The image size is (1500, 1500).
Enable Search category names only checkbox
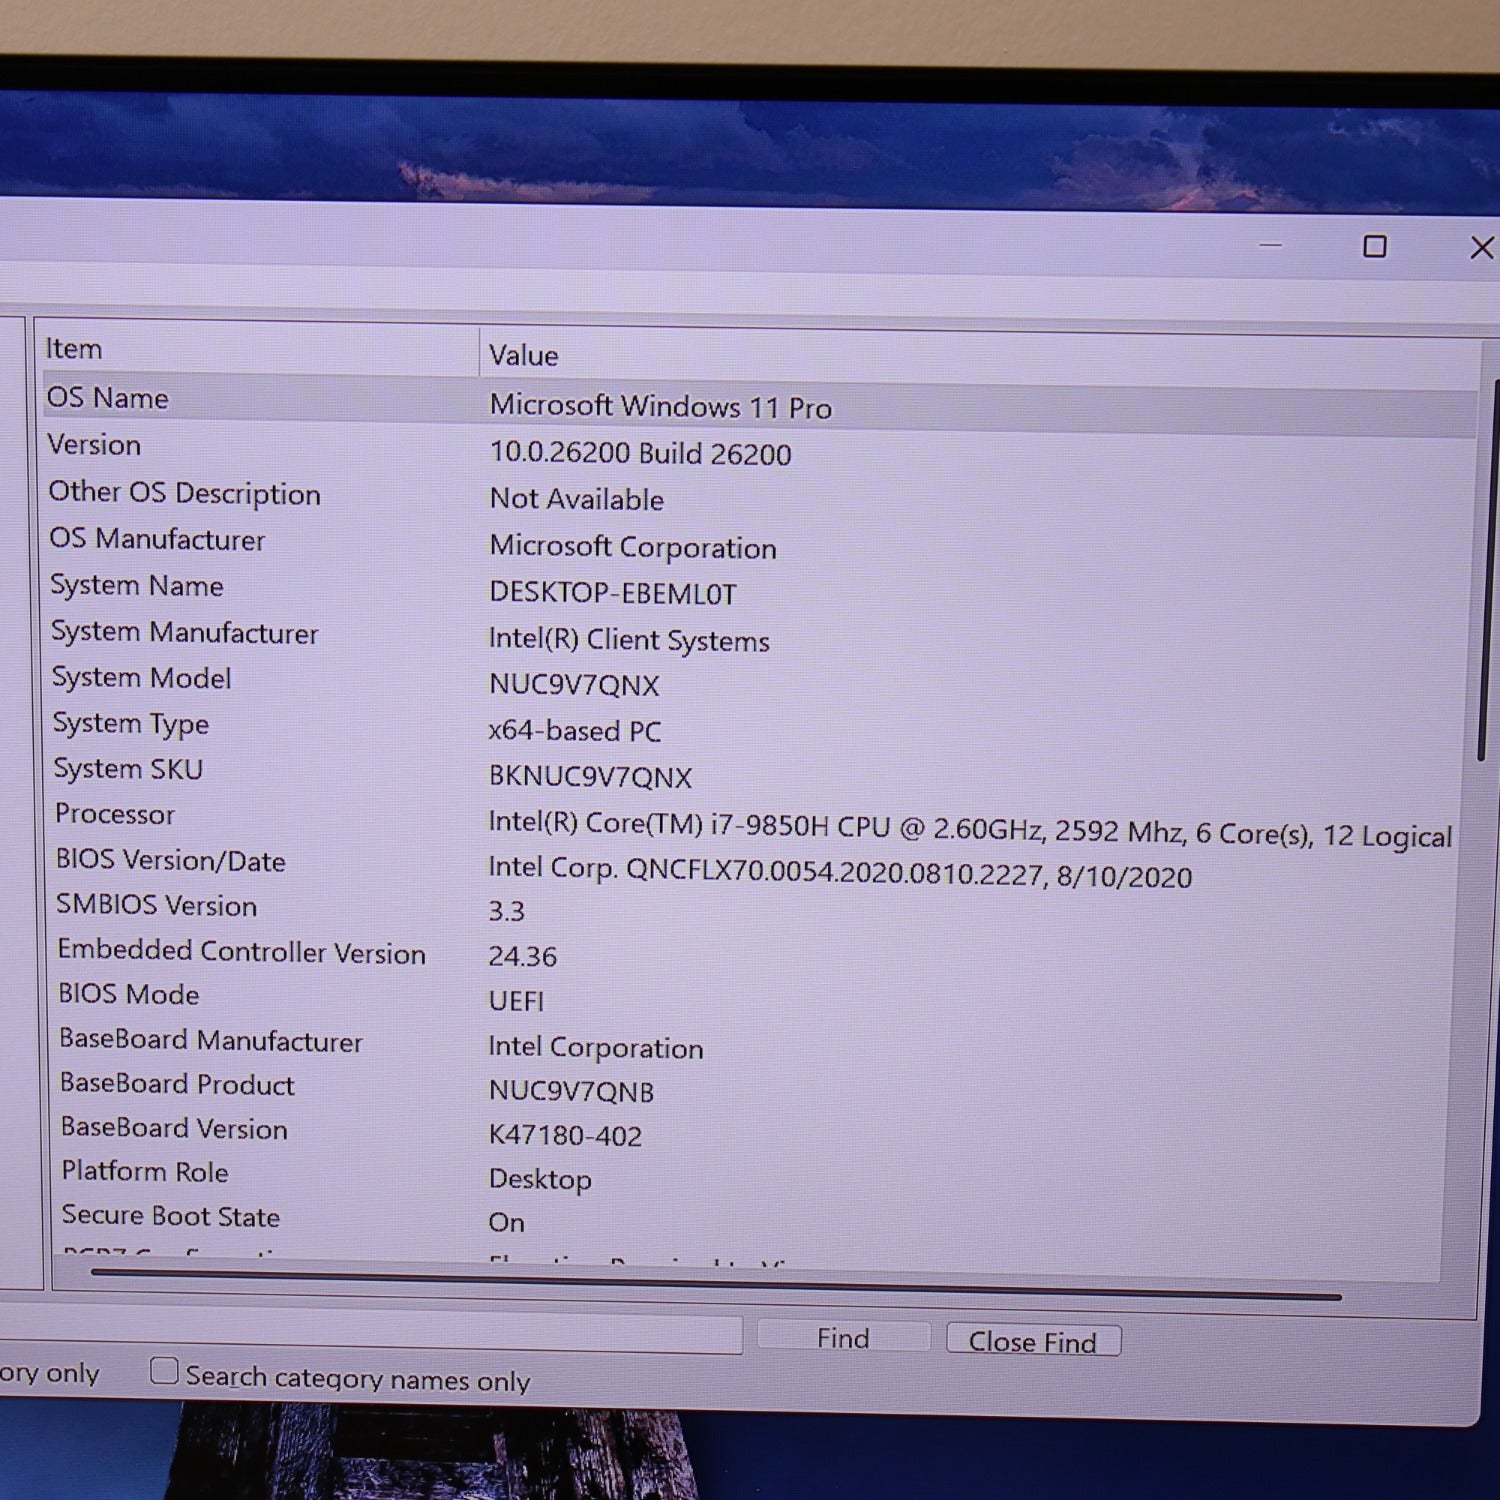[x=164, y=1370]
